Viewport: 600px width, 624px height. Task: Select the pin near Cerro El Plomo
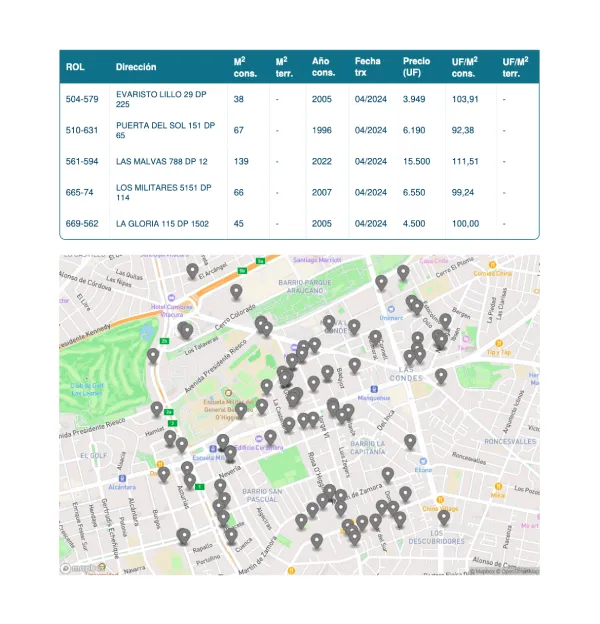click(x=403, y=271)
